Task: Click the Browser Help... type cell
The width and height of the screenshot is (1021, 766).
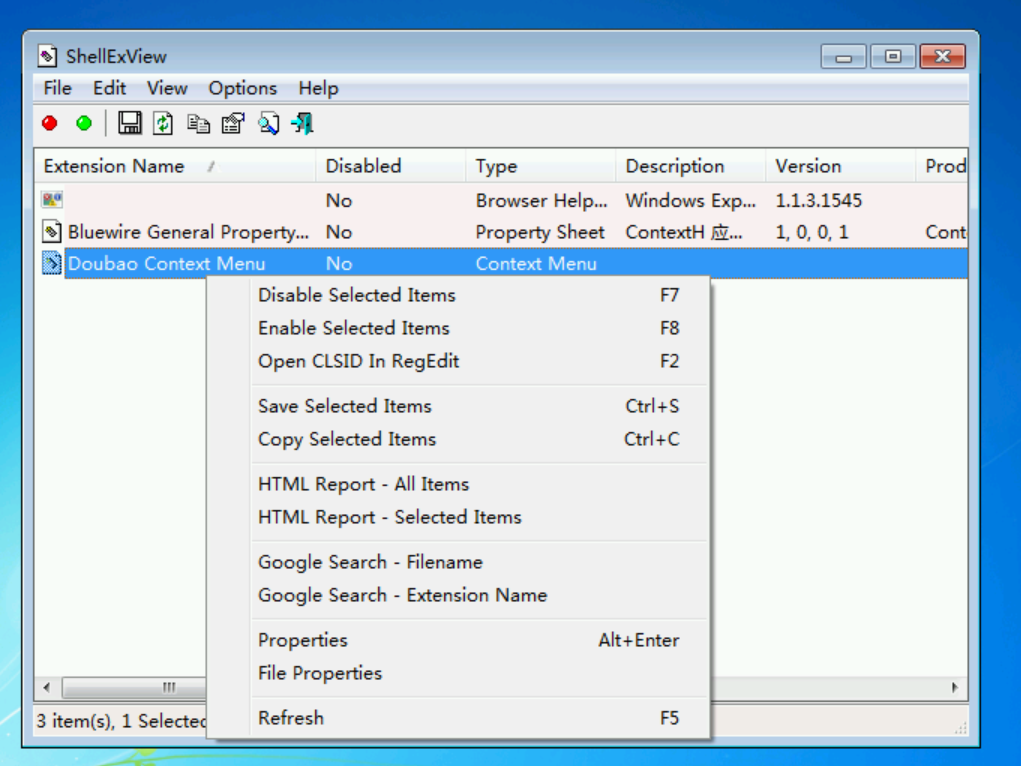Action: pos(541,200)
